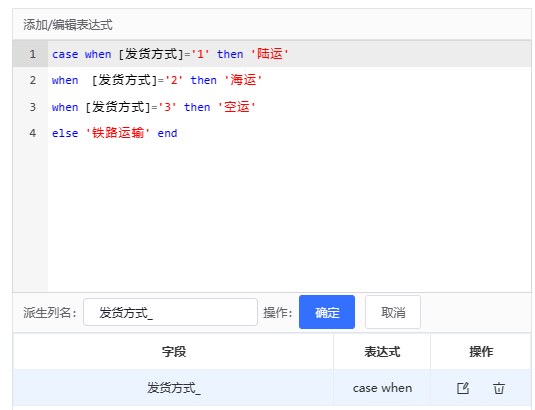This screenshot has height=410, width=535.
Task: Focus the 派生列名 input field
Action: pyautogui.click(x=170, y=312)
